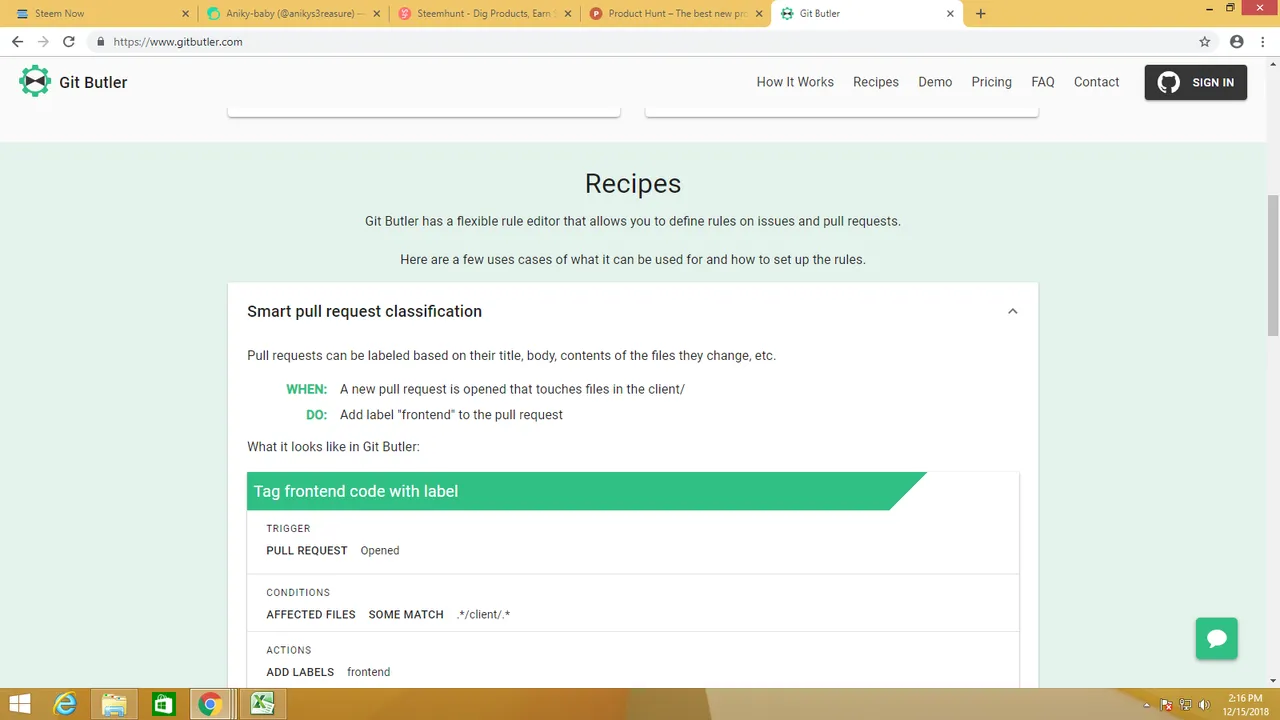The height and width of the screenshot is (720, 1280).
Task: Close the Aniky-baby tab
Action: 377,14
